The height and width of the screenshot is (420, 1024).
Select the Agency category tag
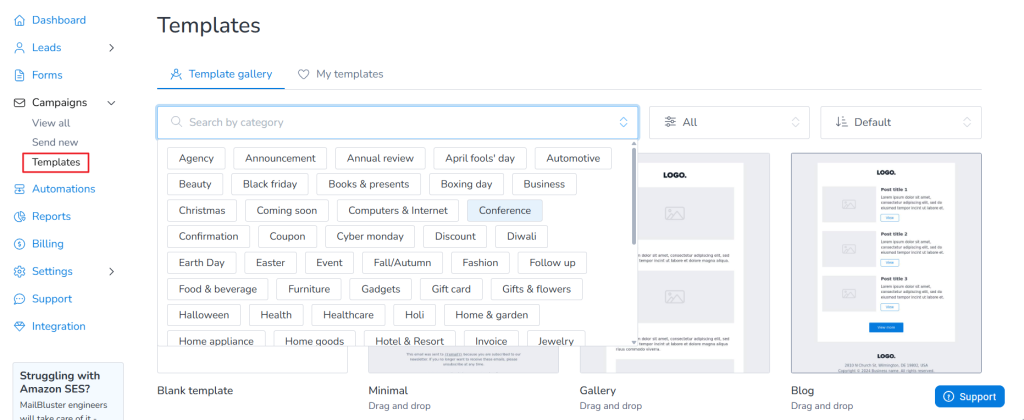pyautogui.click(x=196, y=158)
